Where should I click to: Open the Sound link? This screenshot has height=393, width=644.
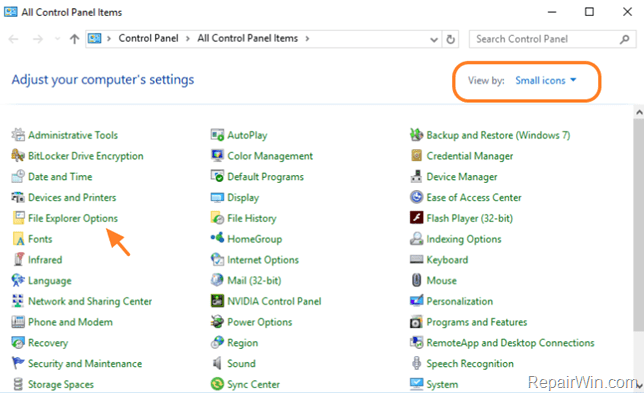241,363
